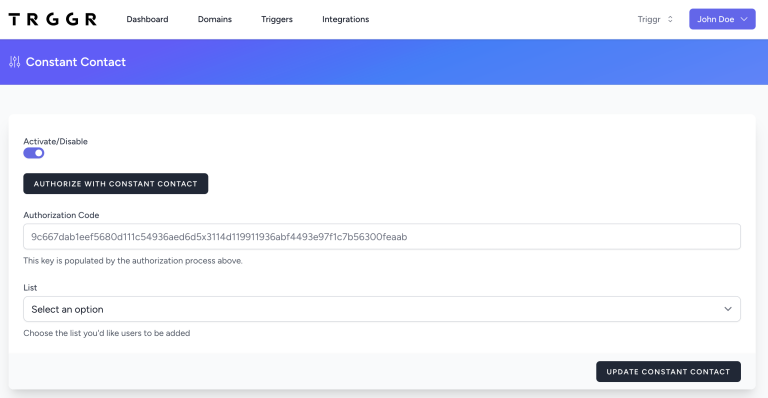Navigate to Integrations
Screen dimensions: 768x398
coord(345,19)
